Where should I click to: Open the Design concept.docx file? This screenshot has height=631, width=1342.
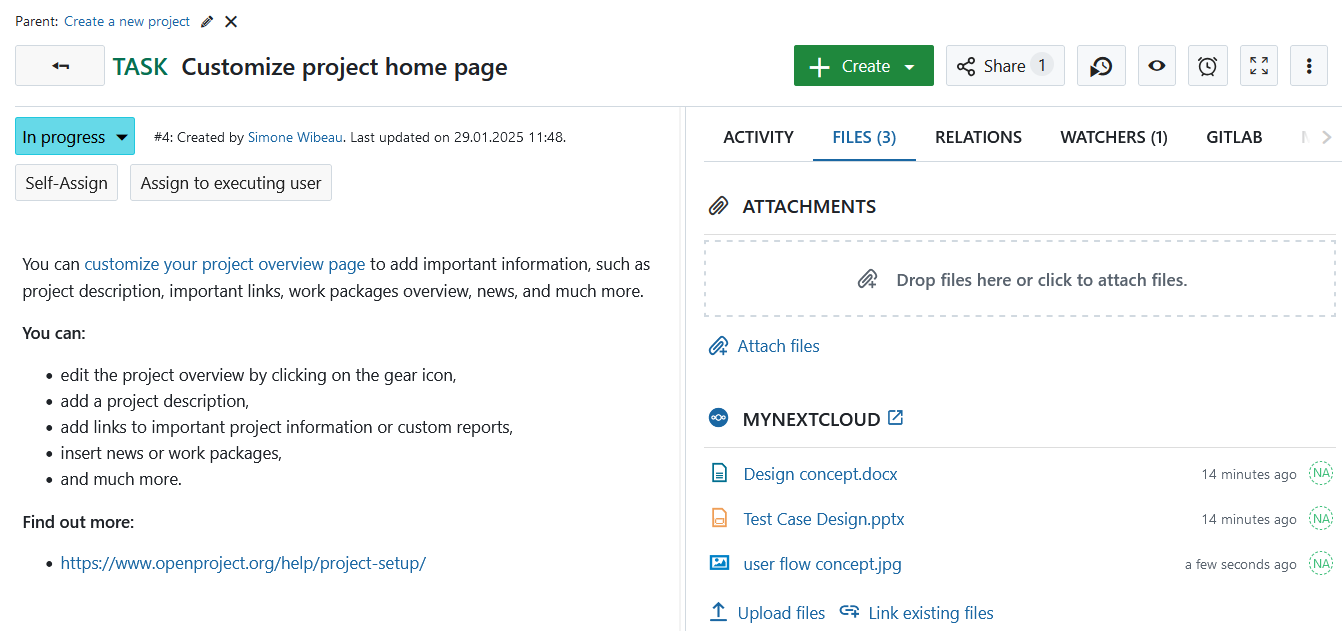pos(820,474)
